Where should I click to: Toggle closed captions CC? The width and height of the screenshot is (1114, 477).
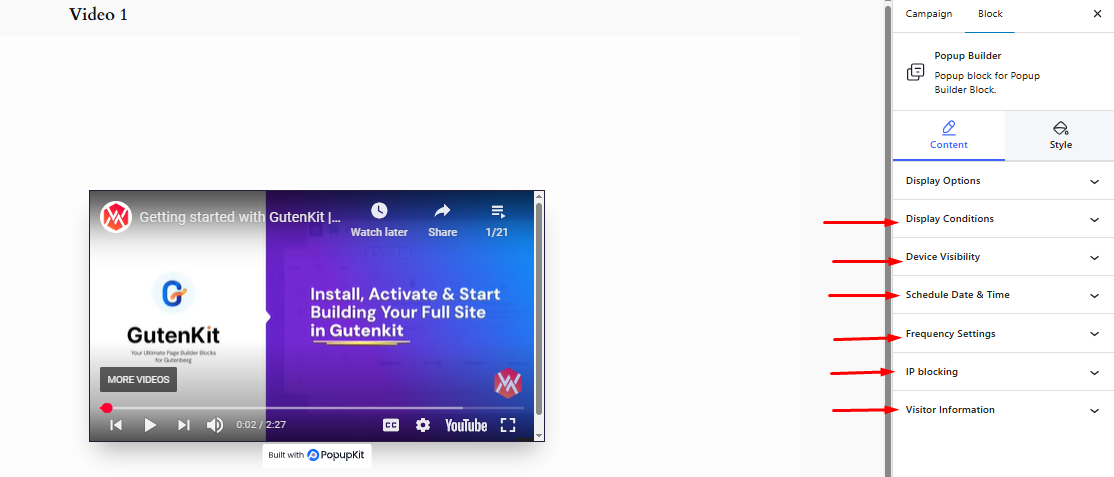(391, 425)
